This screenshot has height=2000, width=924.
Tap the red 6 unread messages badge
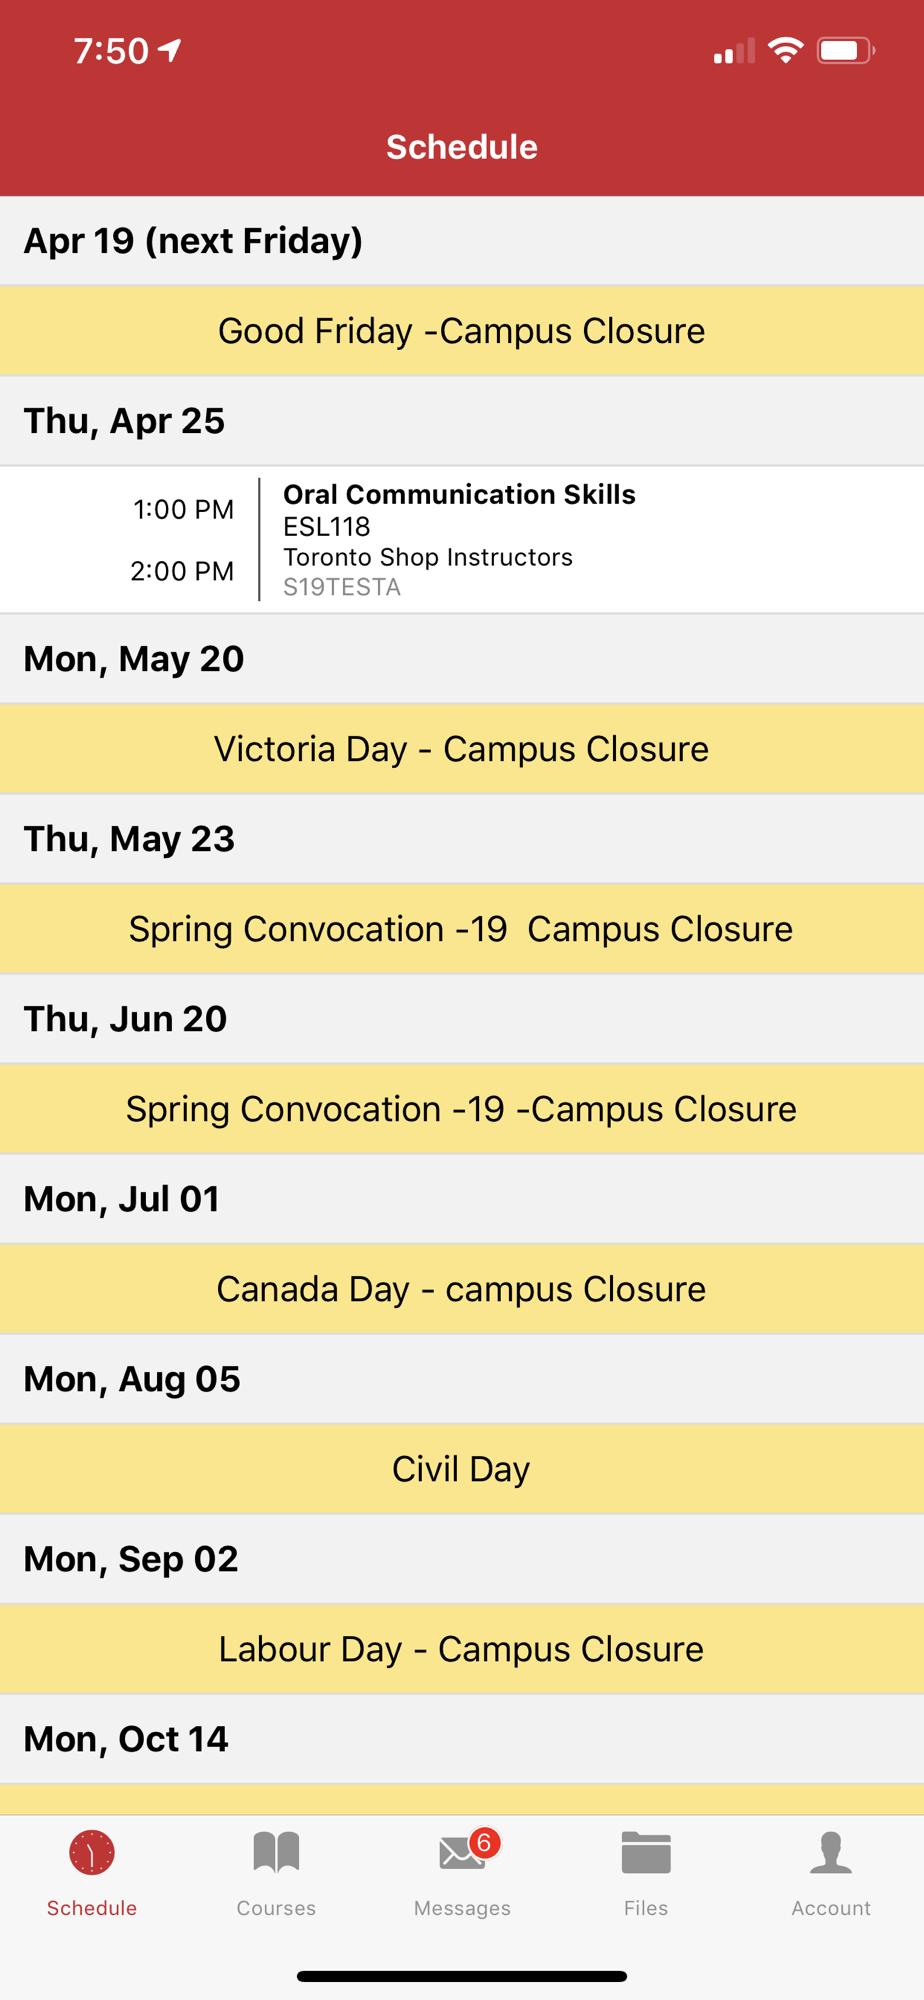tap(485, 1842)
